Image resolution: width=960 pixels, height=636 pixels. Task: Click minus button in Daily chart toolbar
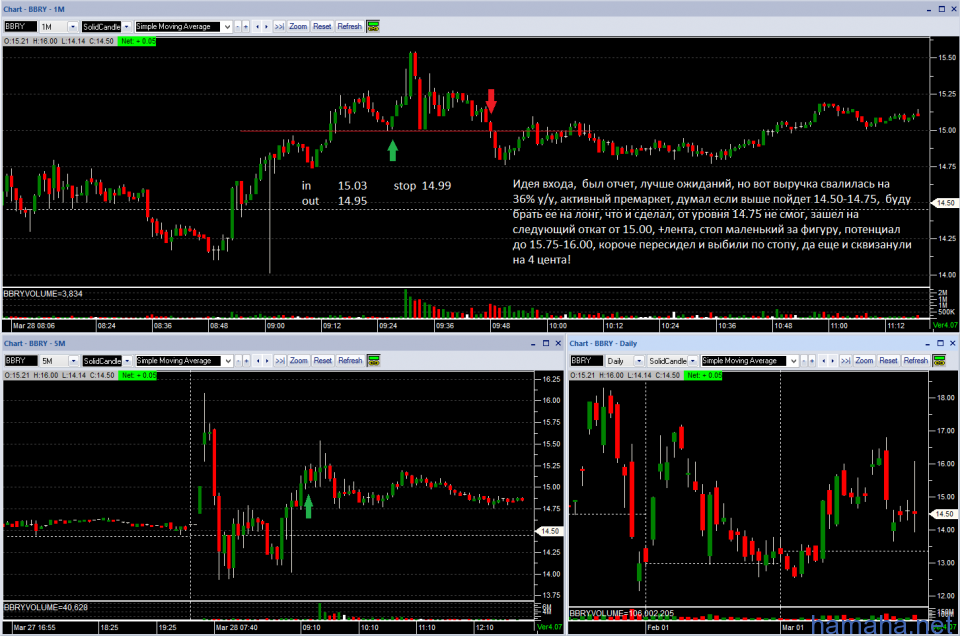[804, 361]
